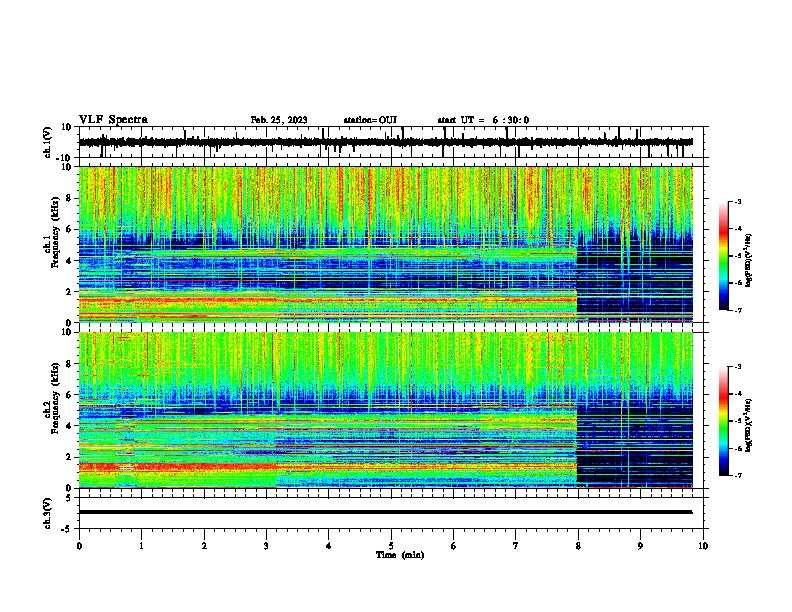Click the "start UT = 6 :30: 0" text
Screen dimensions: 792x612
click(x=483, y=120)
